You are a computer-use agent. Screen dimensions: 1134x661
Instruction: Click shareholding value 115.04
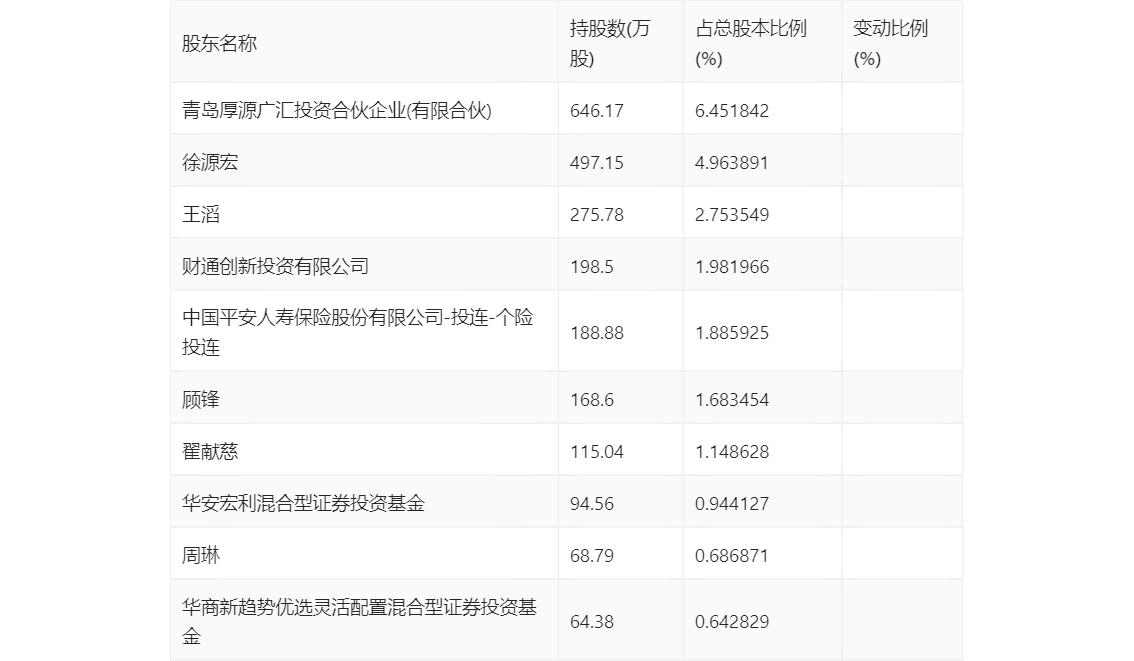(597, 452)
